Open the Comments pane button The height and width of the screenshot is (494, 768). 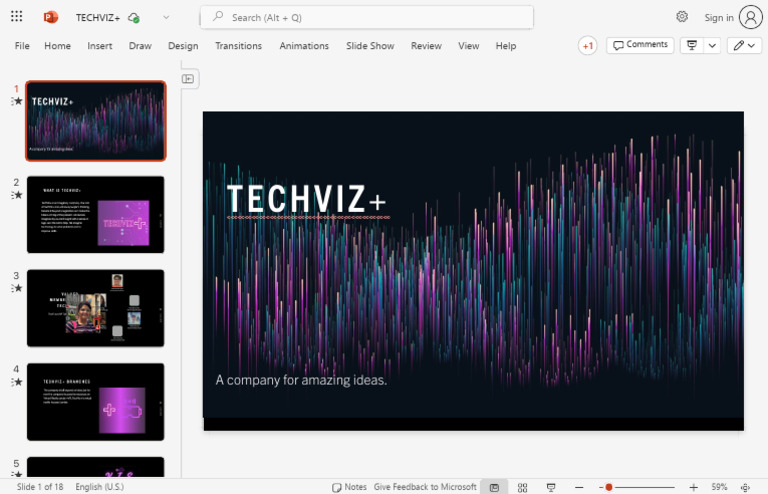pyautogui.click(x=640, y=45)
